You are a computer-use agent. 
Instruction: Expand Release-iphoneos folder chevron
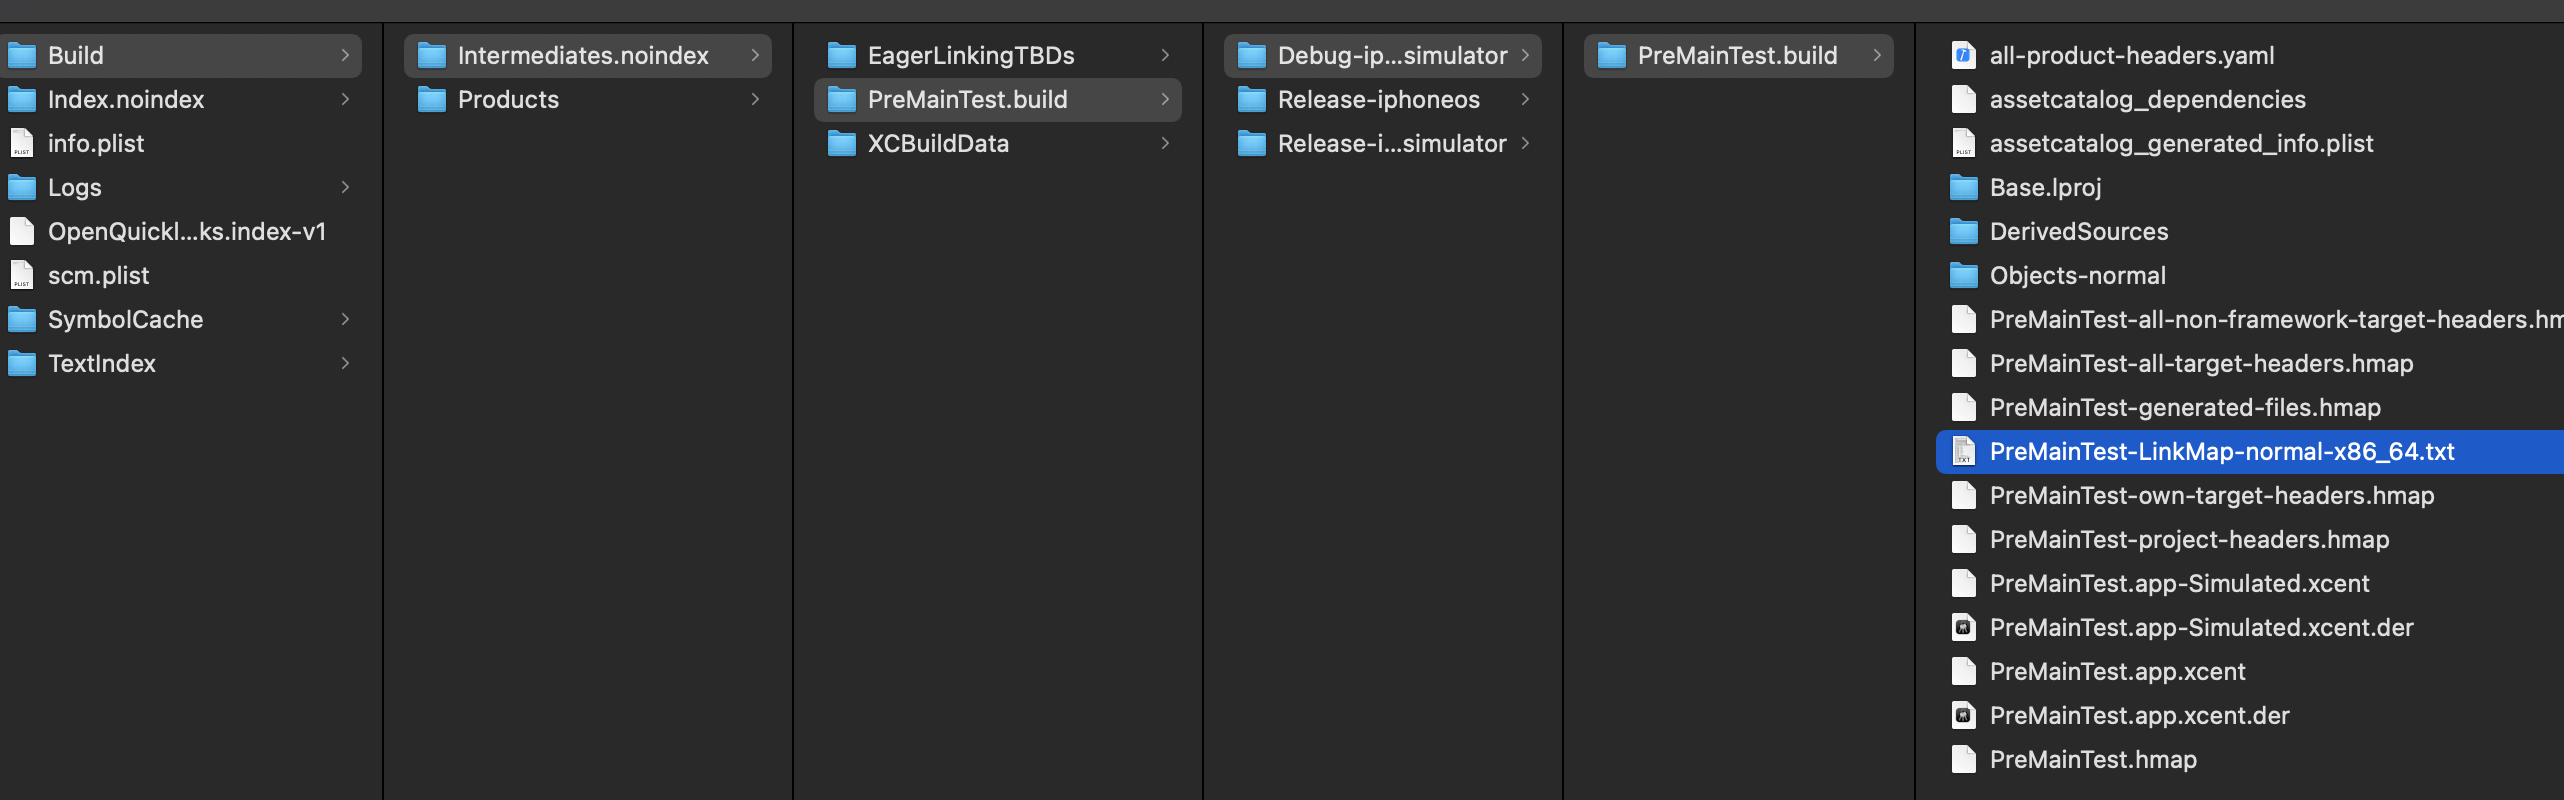[x=1525, y=99]
